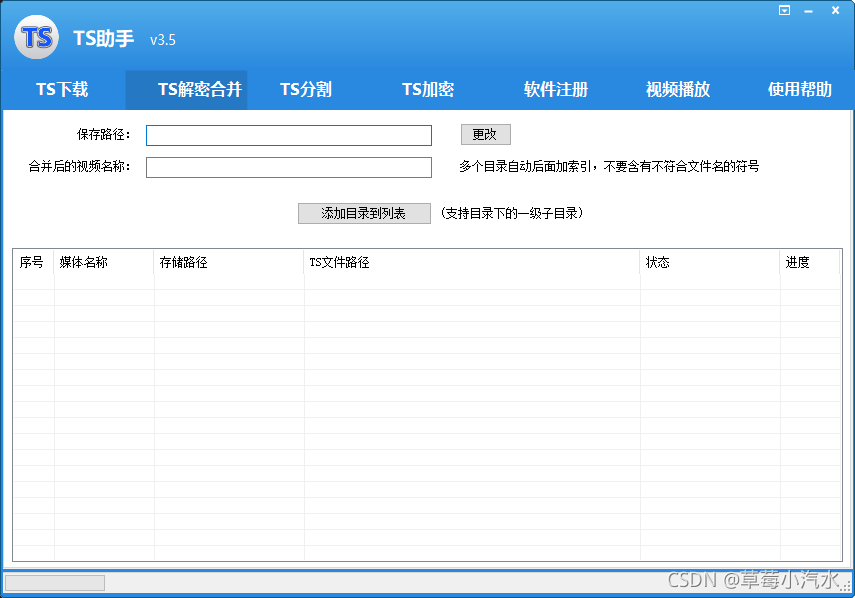Close the TS助手 window
Screen dimensions: 855x598
[x=835, y=10]
